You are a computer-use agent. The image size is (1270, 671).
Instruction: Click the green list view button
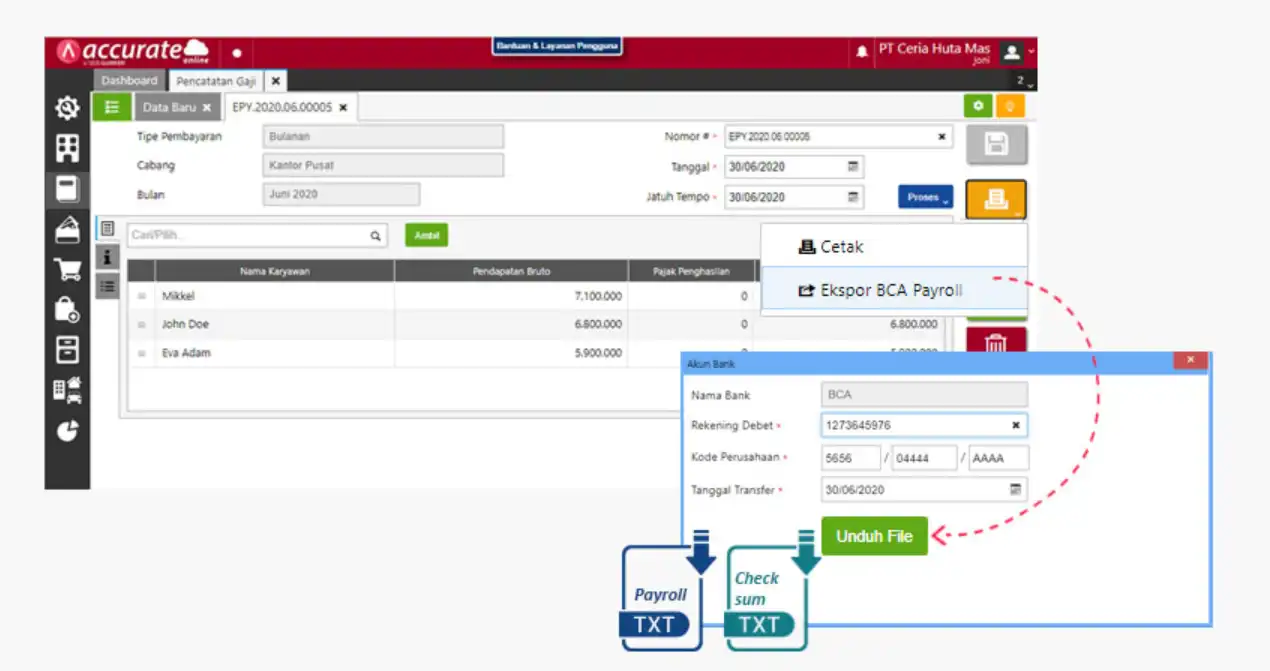112,107
